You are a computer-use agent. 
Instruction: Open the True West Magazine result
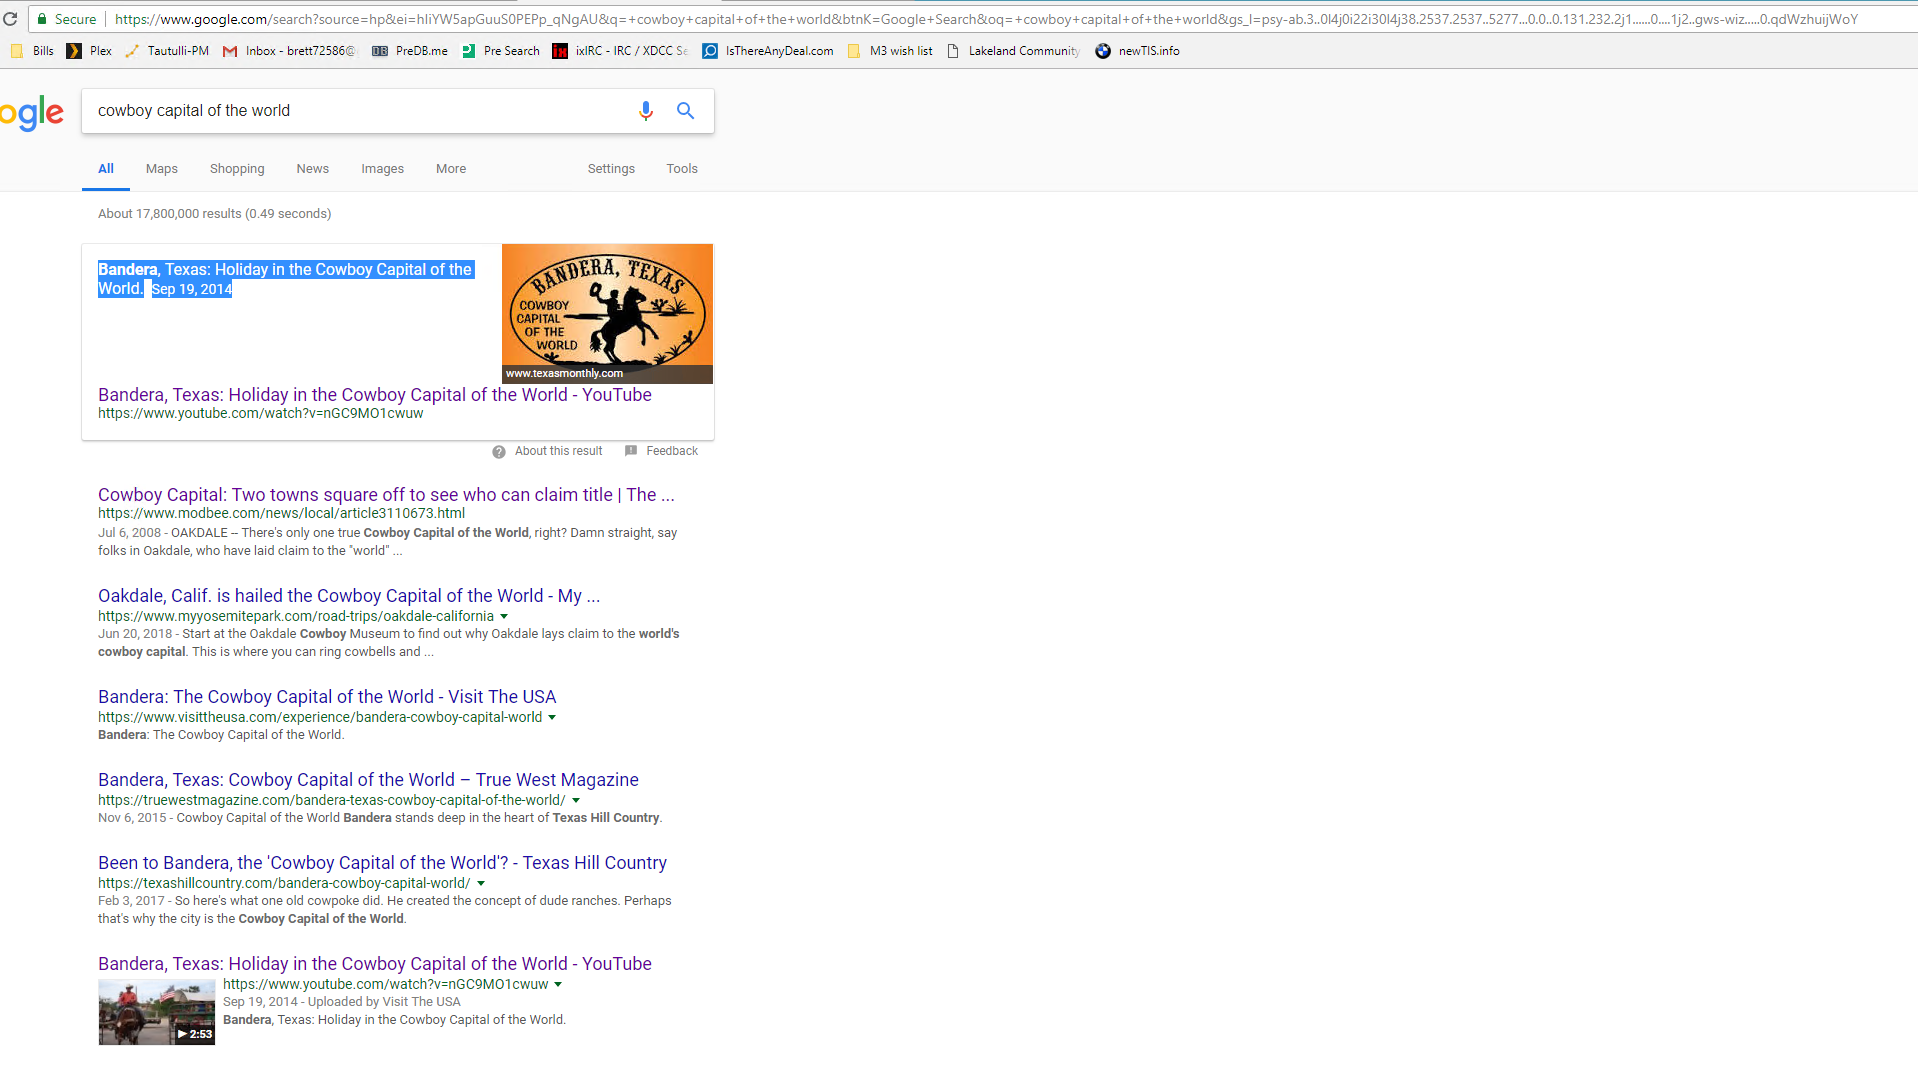coord(368,780)
